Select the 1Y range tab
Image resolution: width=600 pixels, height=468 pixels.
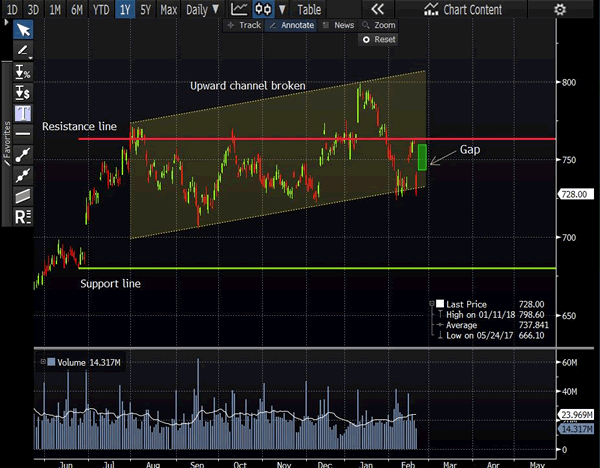pos(125,9)
